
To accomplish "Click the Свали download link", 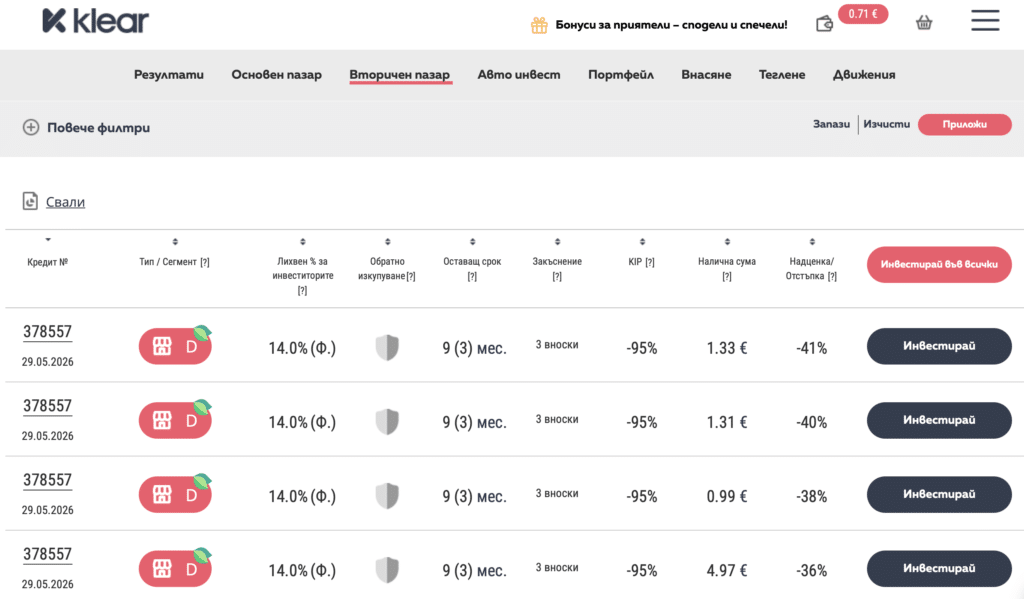I will (65, 202).
